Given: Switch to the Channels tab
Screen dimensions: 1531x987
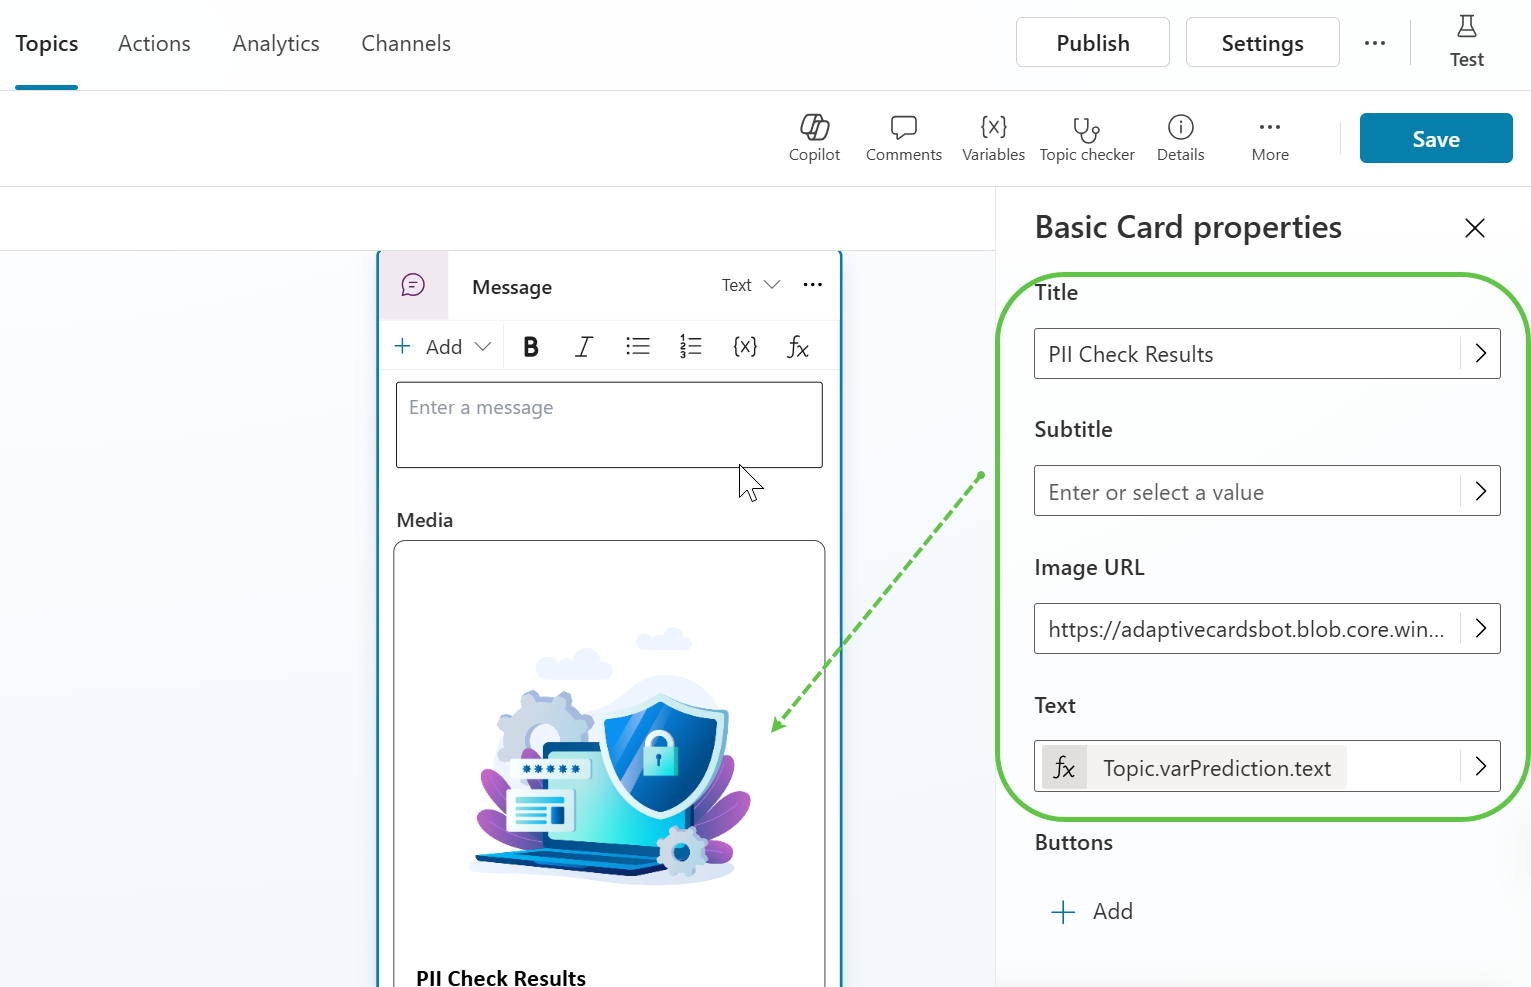Looking at the screenshot, I should (x=406, y=44).
